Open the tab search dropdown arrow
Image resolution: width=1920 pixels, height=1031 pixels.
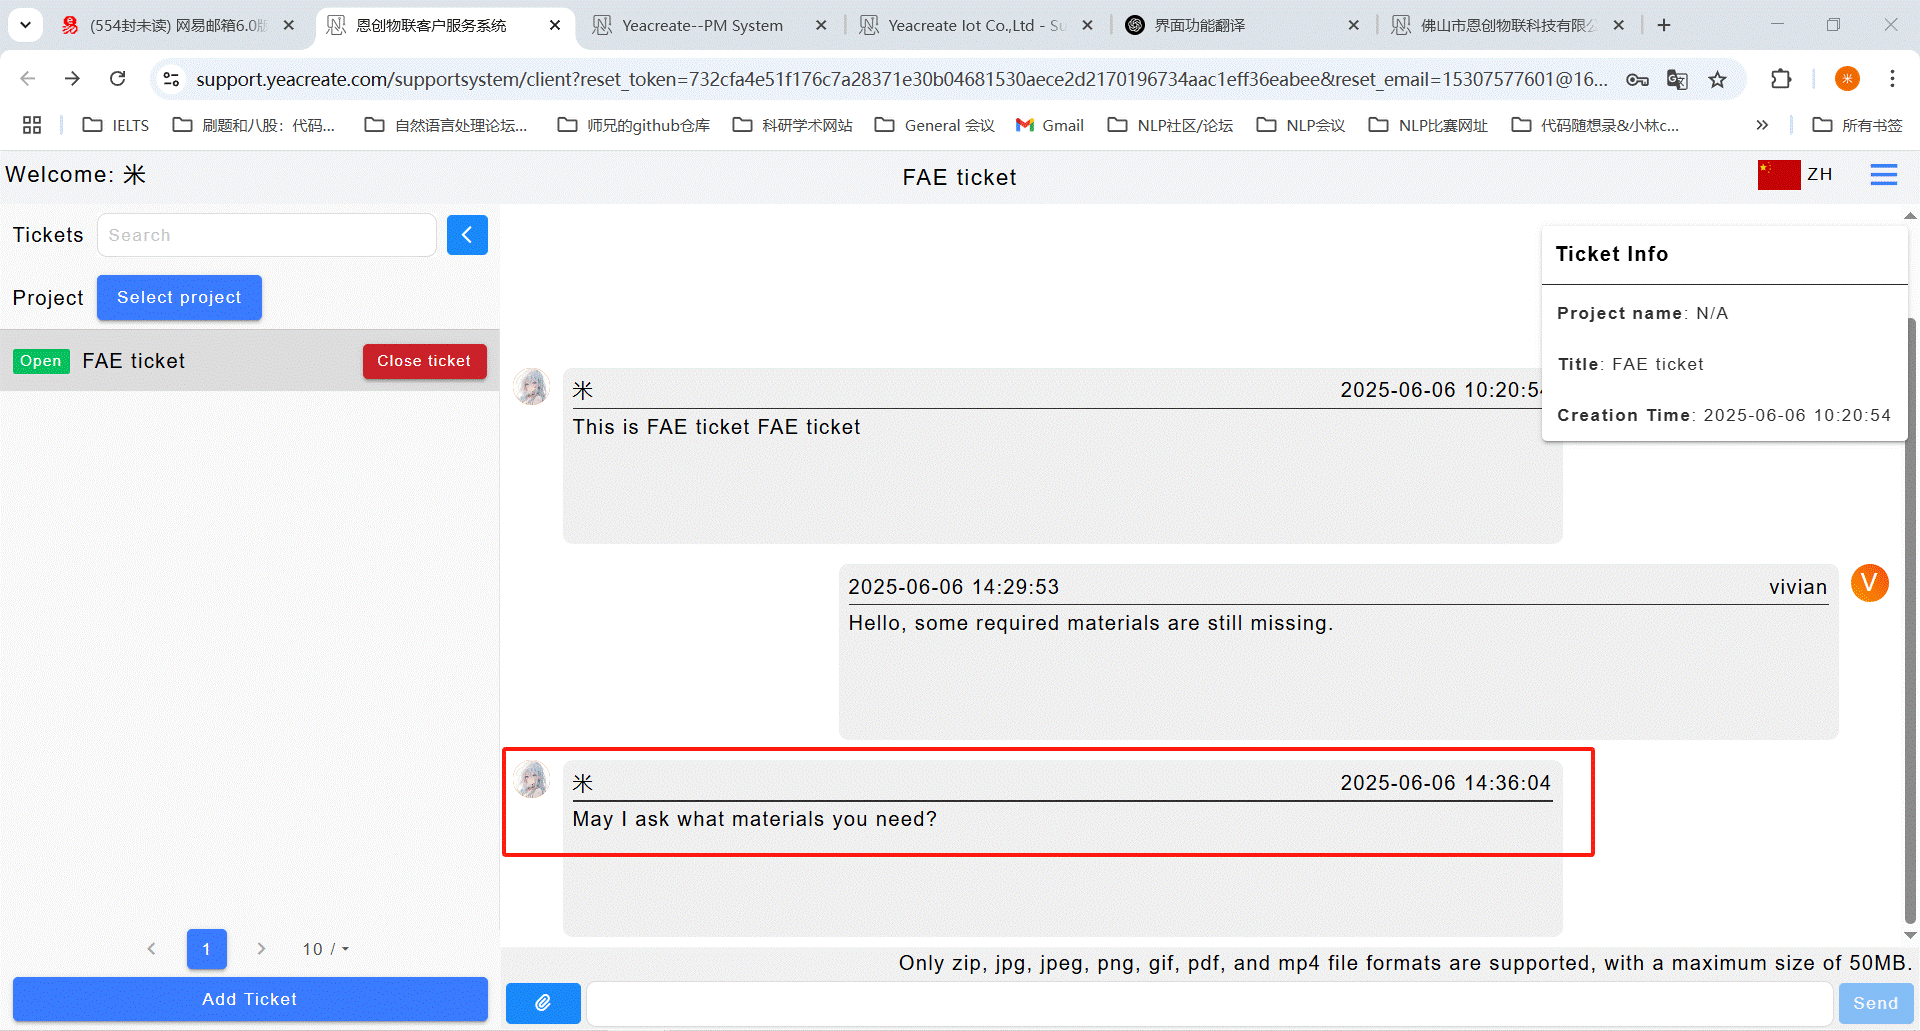tap(25, 25)
